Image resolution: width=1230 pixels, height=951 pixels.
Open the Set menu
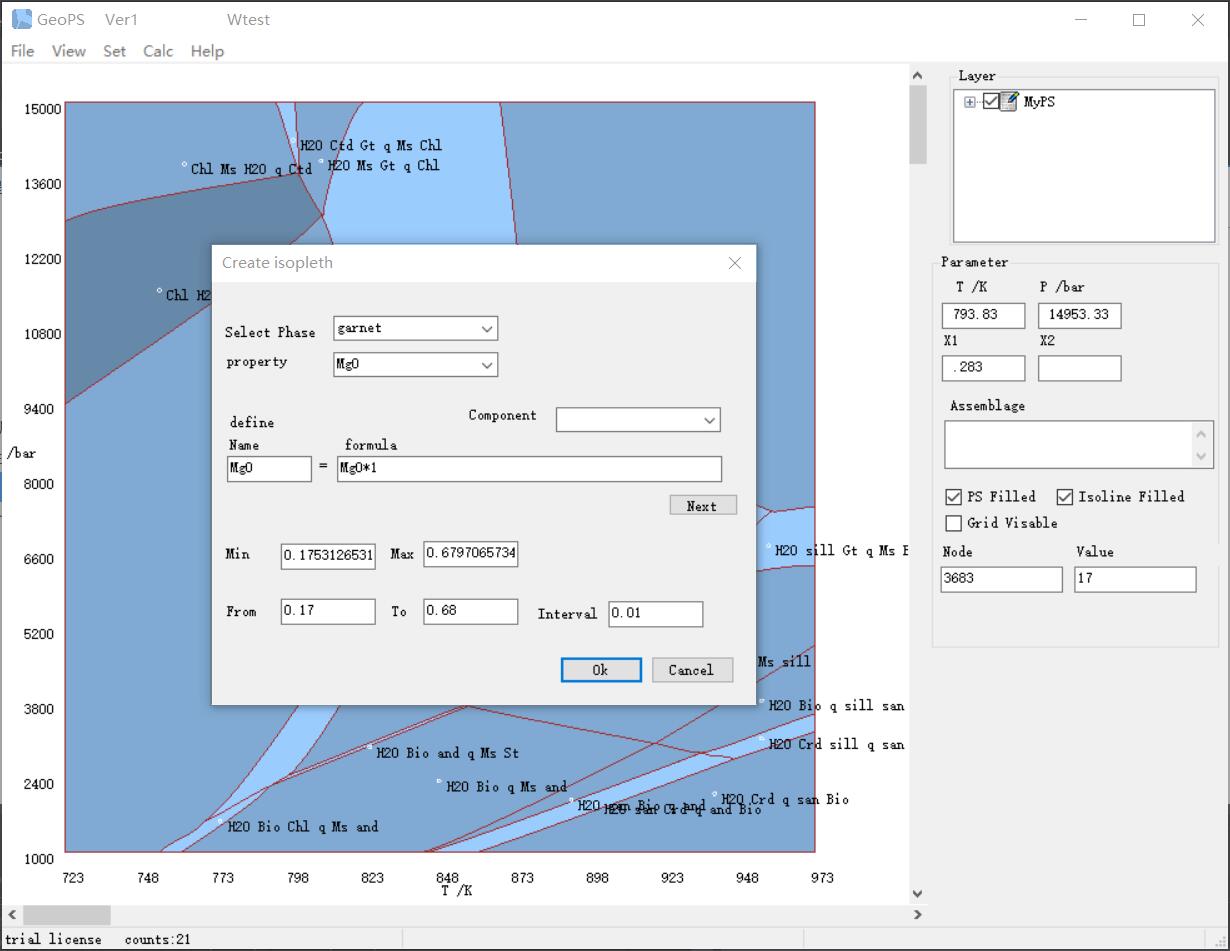[114, 51]
